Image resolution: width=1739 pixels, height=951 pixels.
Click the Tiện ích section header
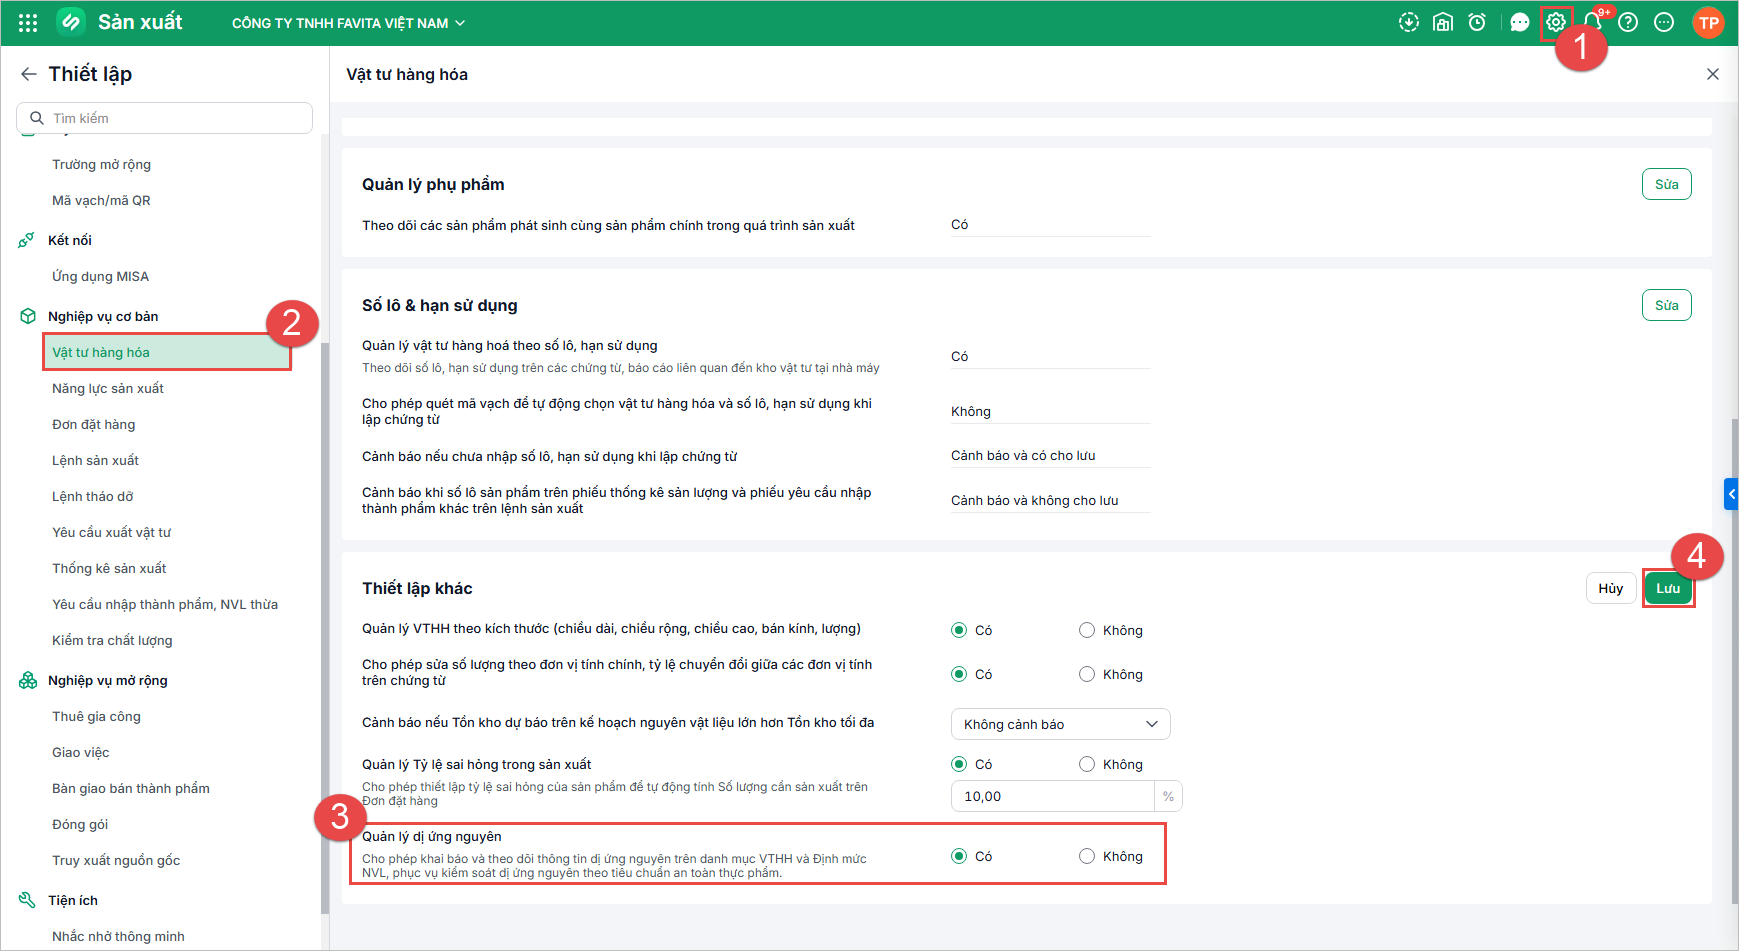73,900
